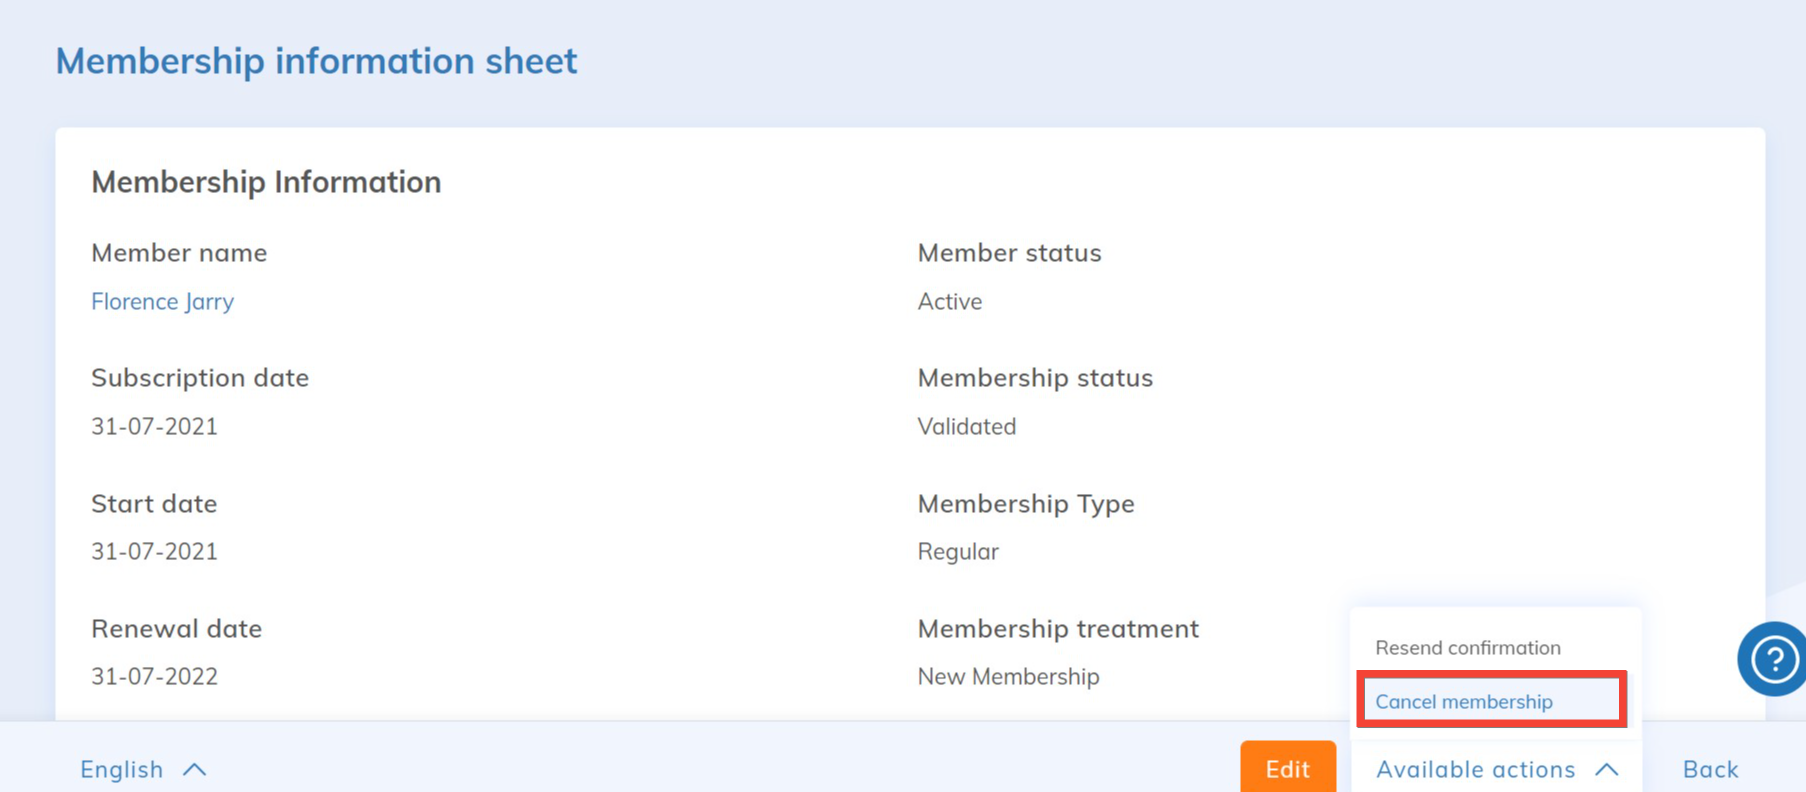Image resolution: width=1806 pixels, height=792 pixels.
Task: Collapse the Available actions dropdown
Action: 1476,769
